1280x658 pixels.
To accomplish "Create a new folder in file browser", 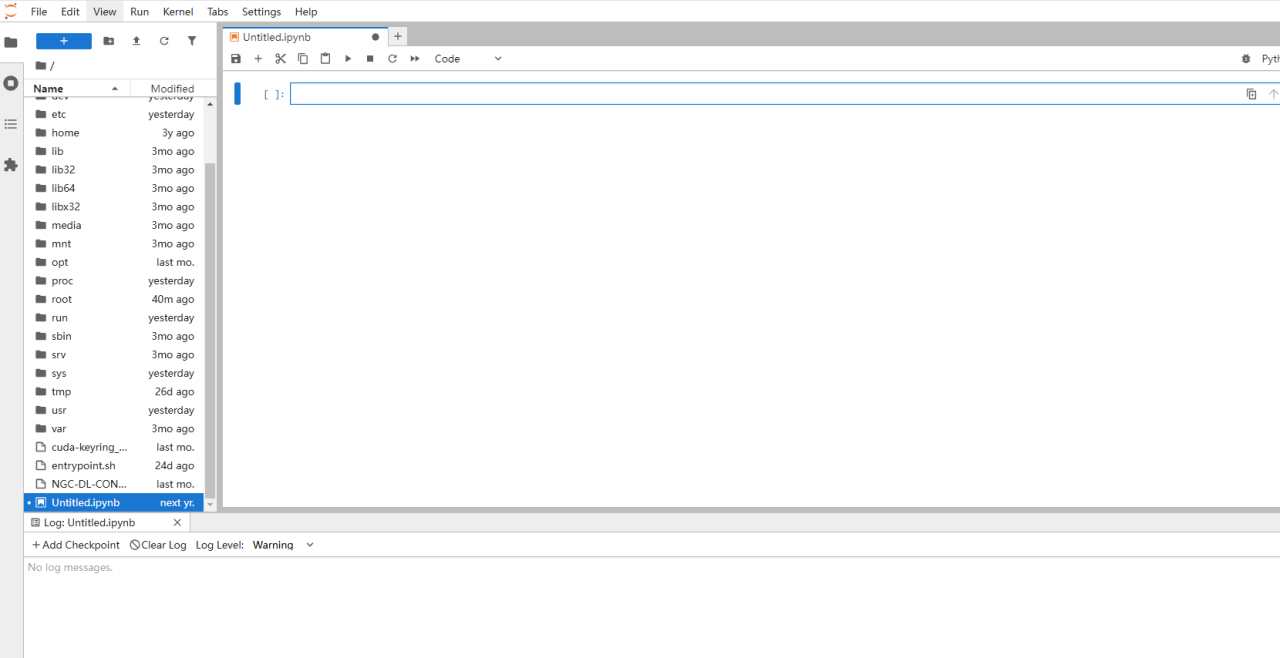I will coord(109,41).
